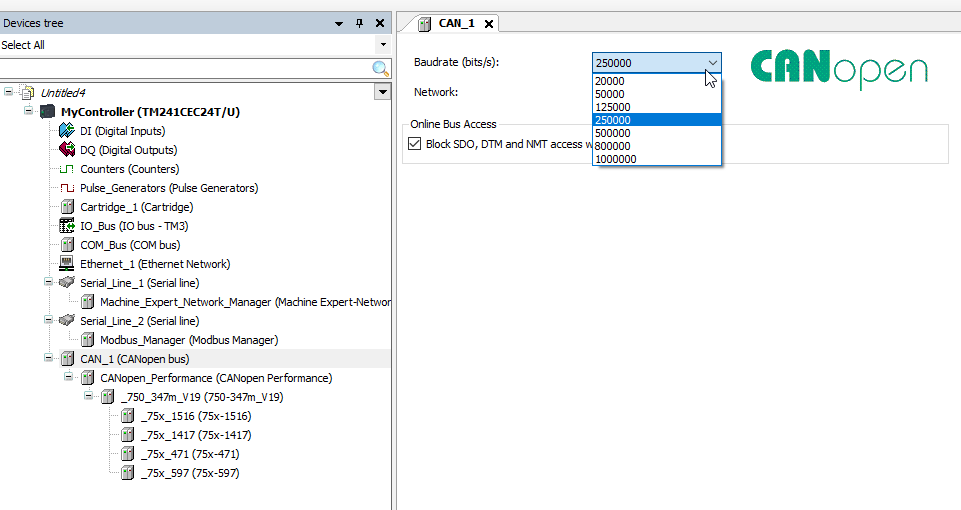Select Cartridge_1 (Cartridge) tree item

point(137,207)
